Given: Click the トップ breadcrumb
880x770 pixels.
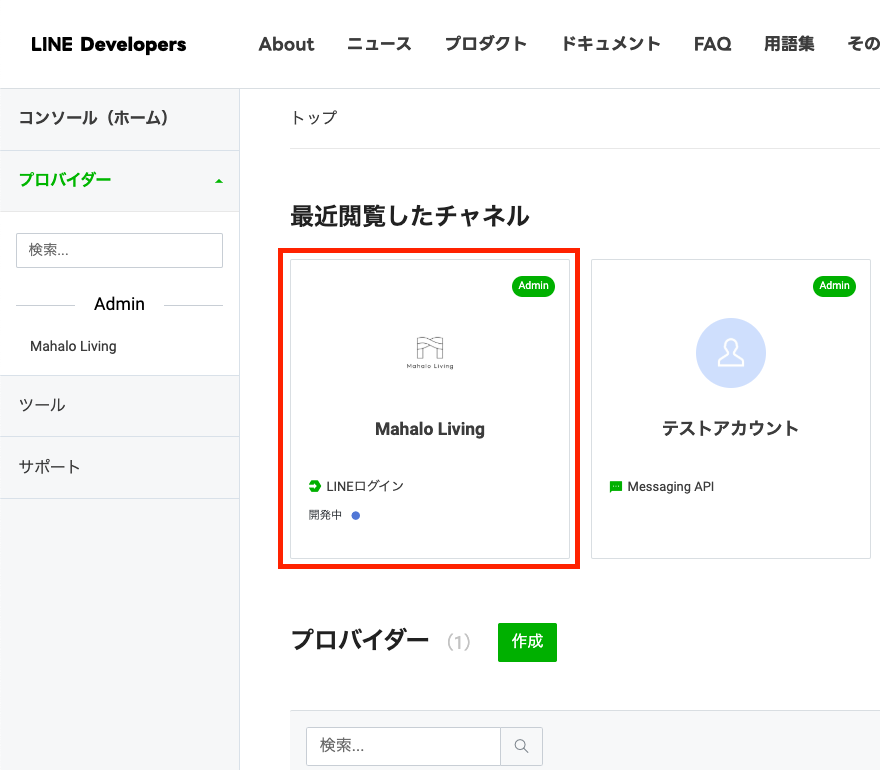Looking at the screenshot, I should (314, 118).
